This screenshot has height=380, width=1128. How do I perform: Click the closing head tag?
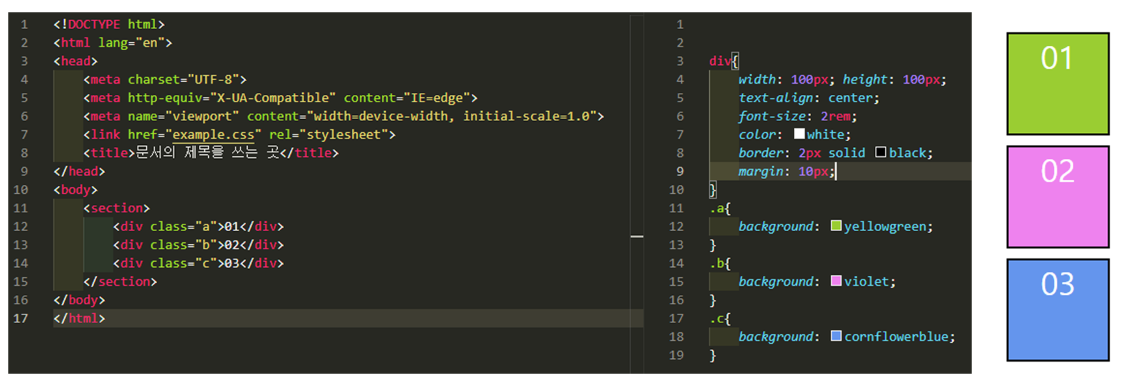click(x=79, y=171)
